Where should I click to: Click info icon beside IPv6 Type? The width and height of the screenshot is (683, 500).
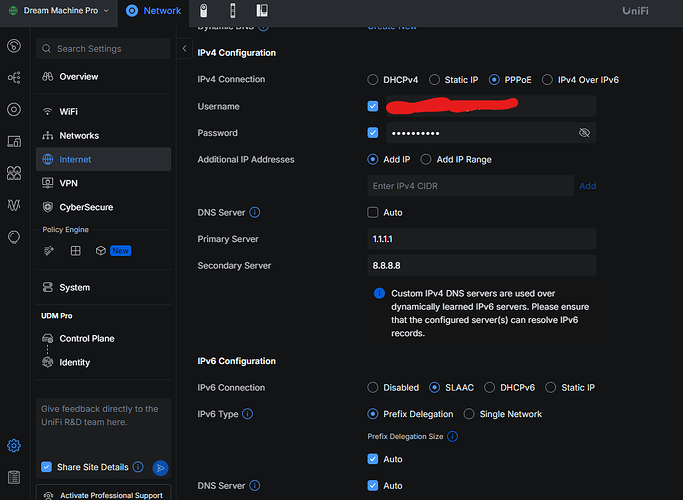[247, 414]
